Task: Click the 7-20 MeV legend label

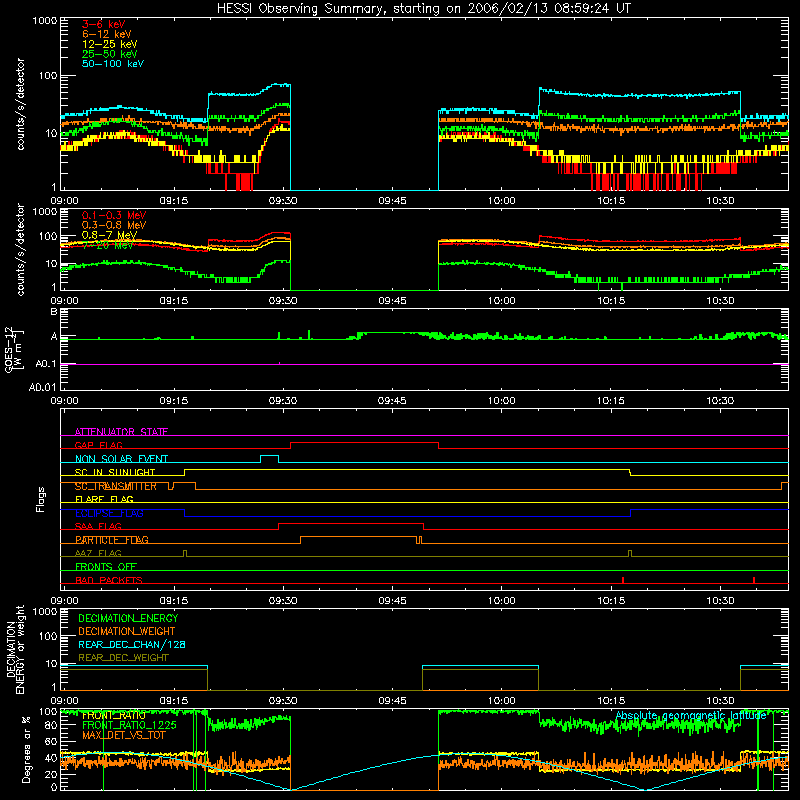Action: click(x=108, y=245)
